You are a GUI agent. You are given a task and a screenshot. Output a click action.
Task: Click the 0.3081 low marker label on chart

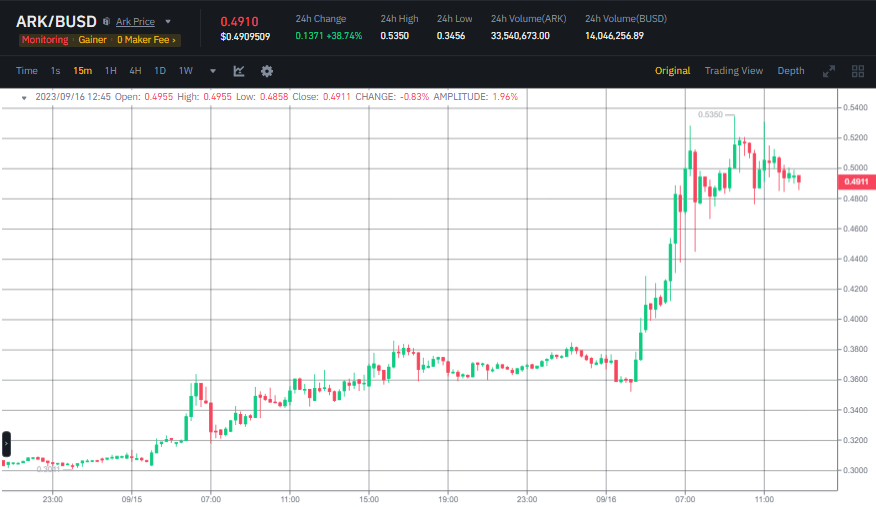point(48,469)
